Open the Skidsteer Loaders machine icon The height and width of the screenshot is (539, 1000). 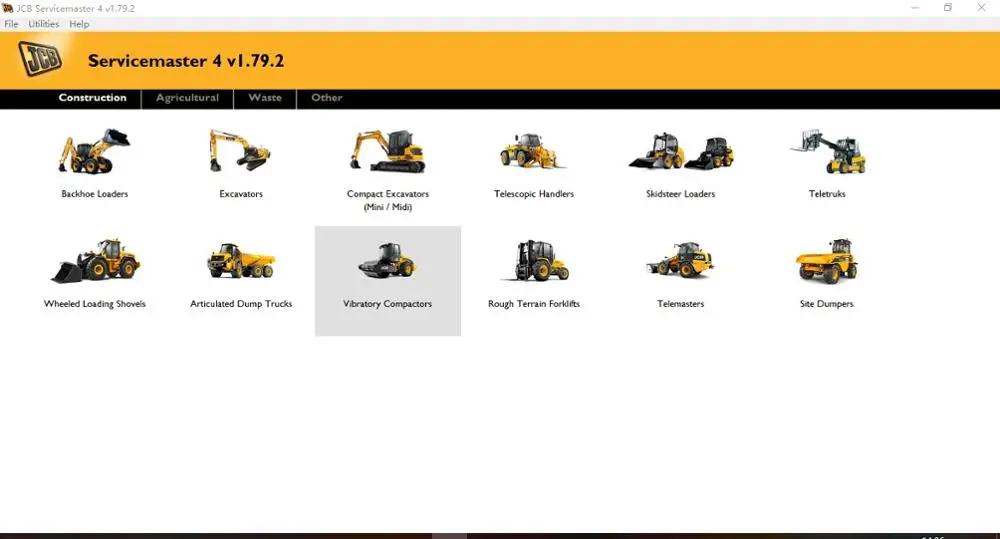pos(680,152)
